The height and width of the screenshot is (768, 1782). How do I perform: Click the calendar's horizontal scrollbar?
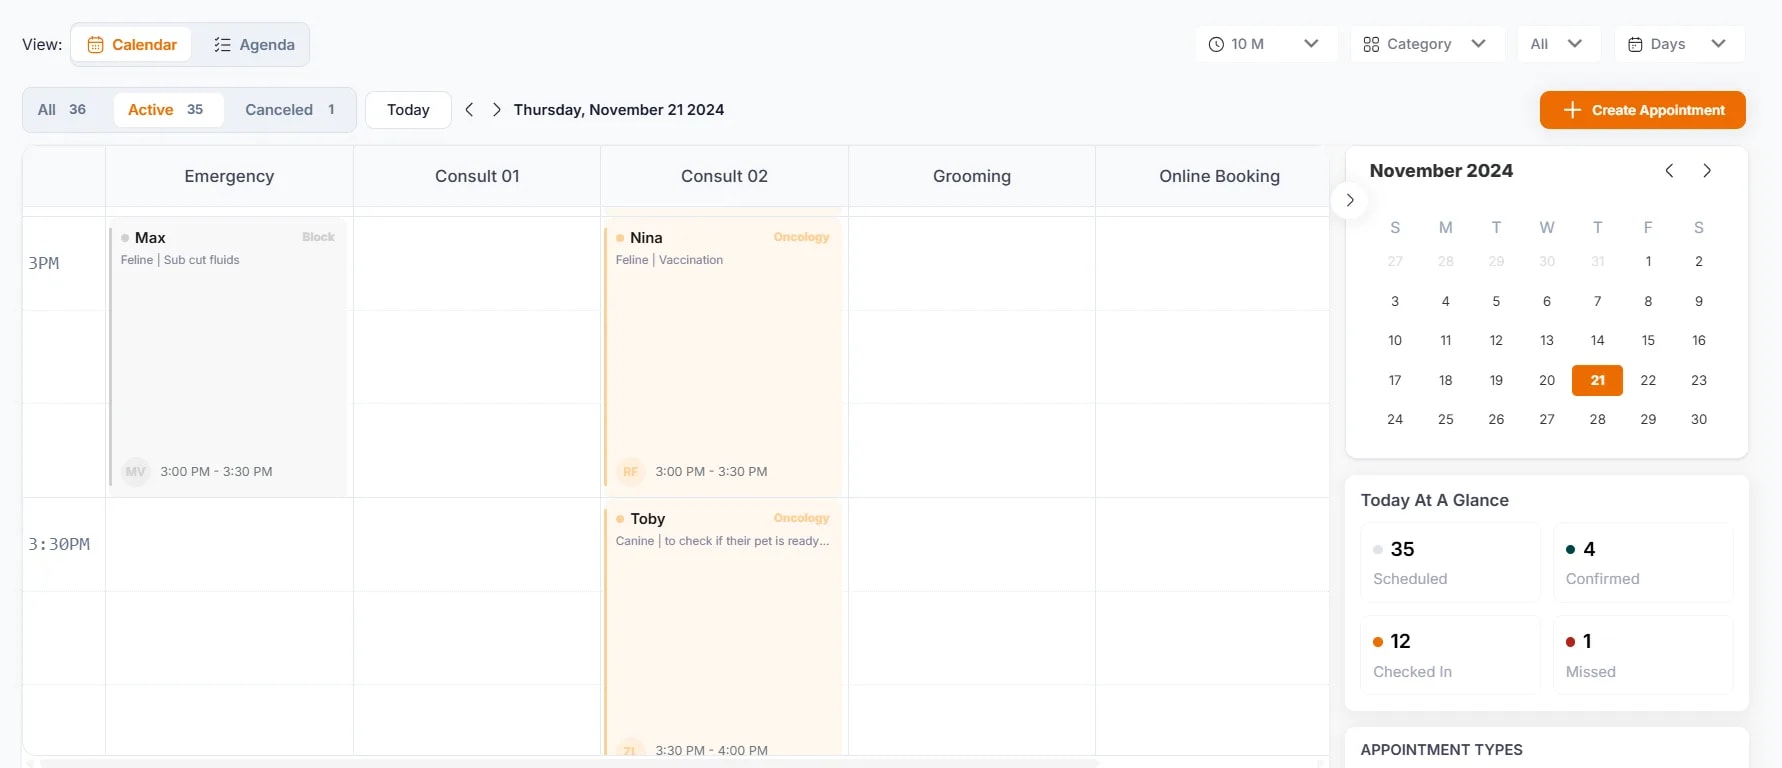pos(569,763)
